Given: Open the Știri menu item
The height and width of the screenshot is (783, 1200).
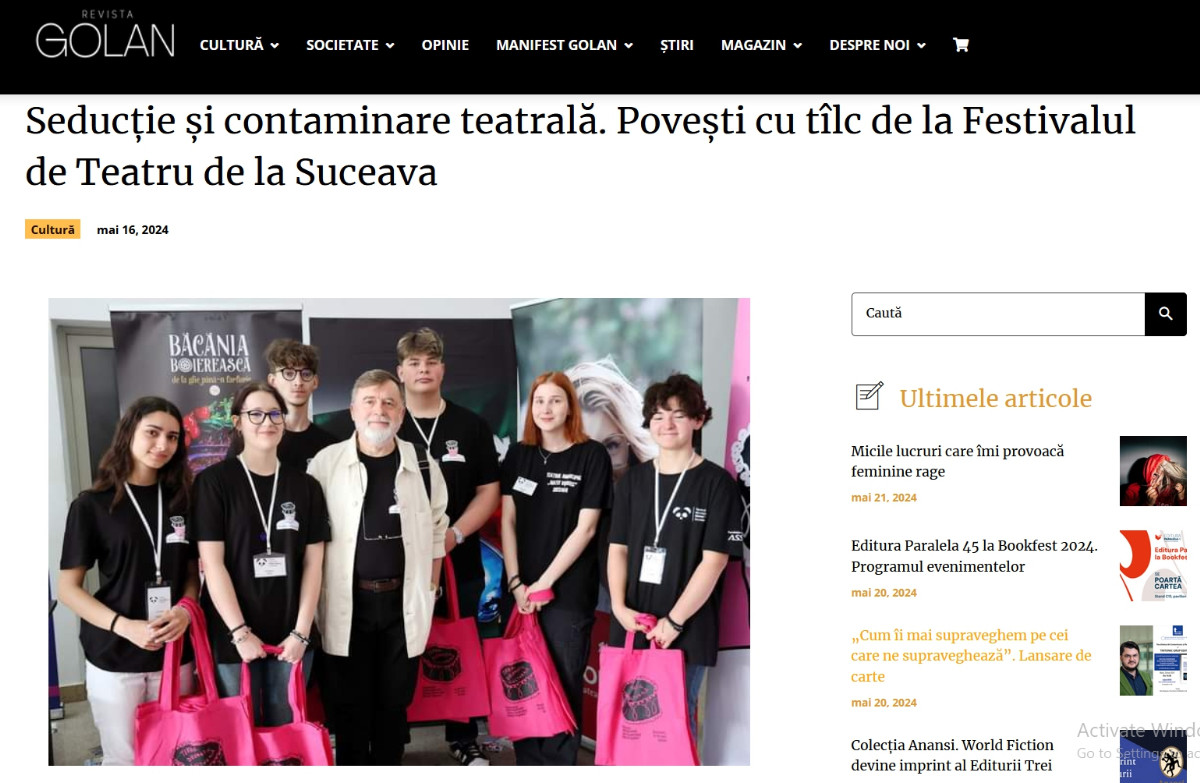Looking at the screenshot, I should 677,45.
